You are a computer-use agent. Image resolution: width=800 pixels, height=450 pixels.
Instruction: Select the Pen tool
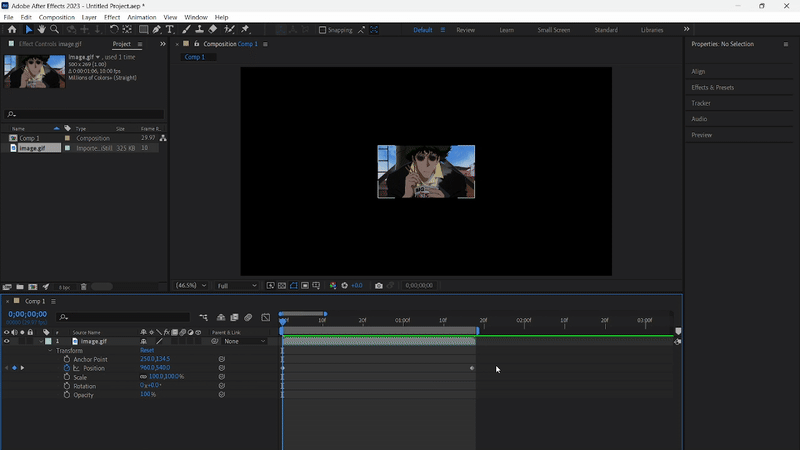[x=157, y=30]
